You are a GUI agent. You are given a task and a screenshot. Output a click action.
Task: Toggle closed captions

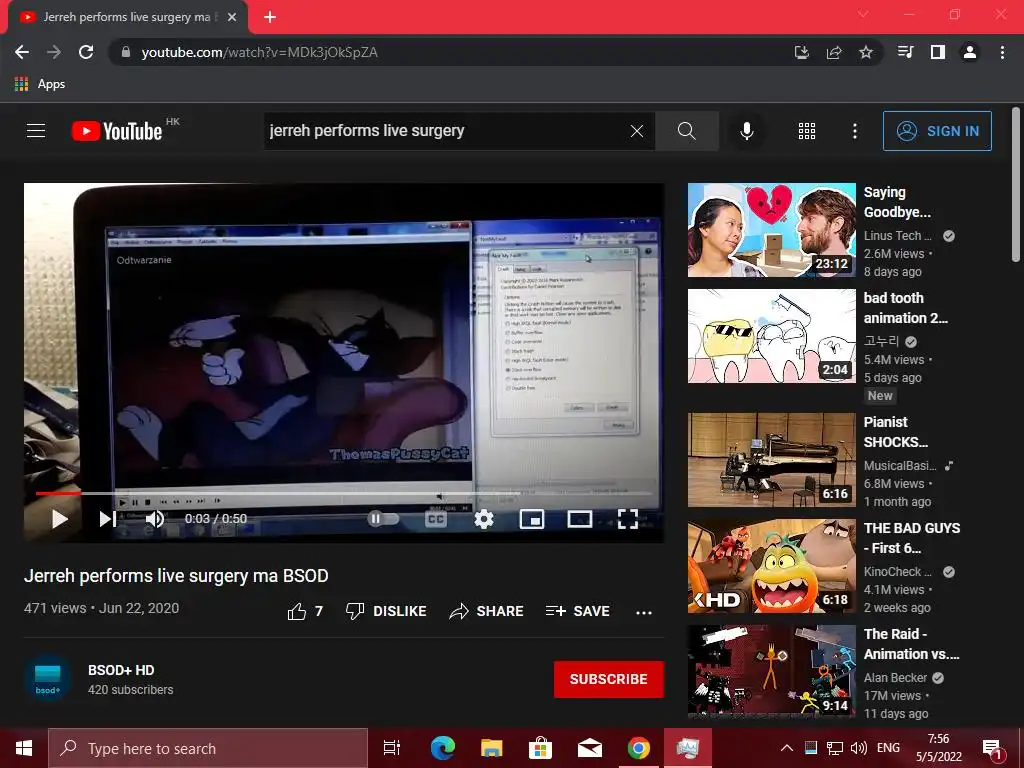click(436, 519)
